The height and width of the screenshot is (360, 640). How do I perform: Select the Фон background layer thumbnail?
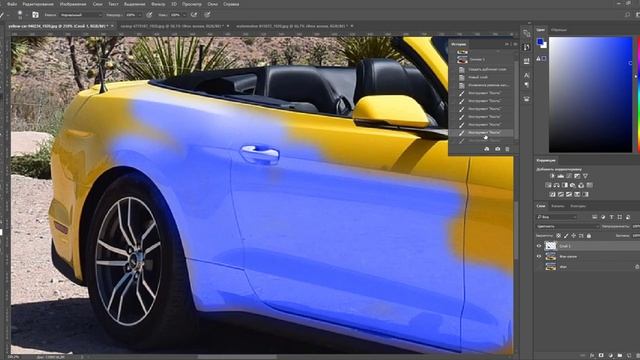coord(551,267)
